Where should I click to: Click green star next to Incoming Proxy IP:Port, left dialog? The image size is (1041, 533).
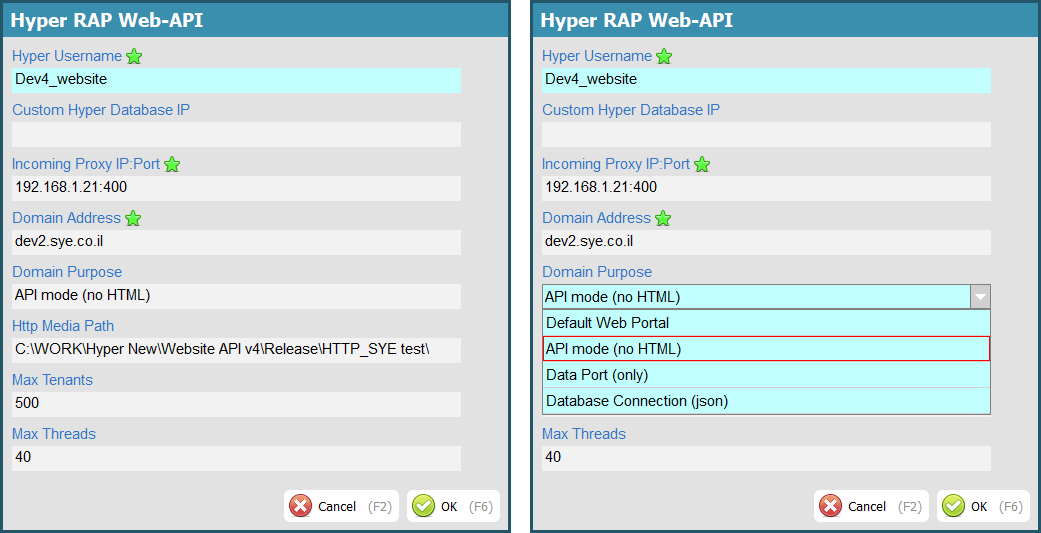tap(172, 165)
